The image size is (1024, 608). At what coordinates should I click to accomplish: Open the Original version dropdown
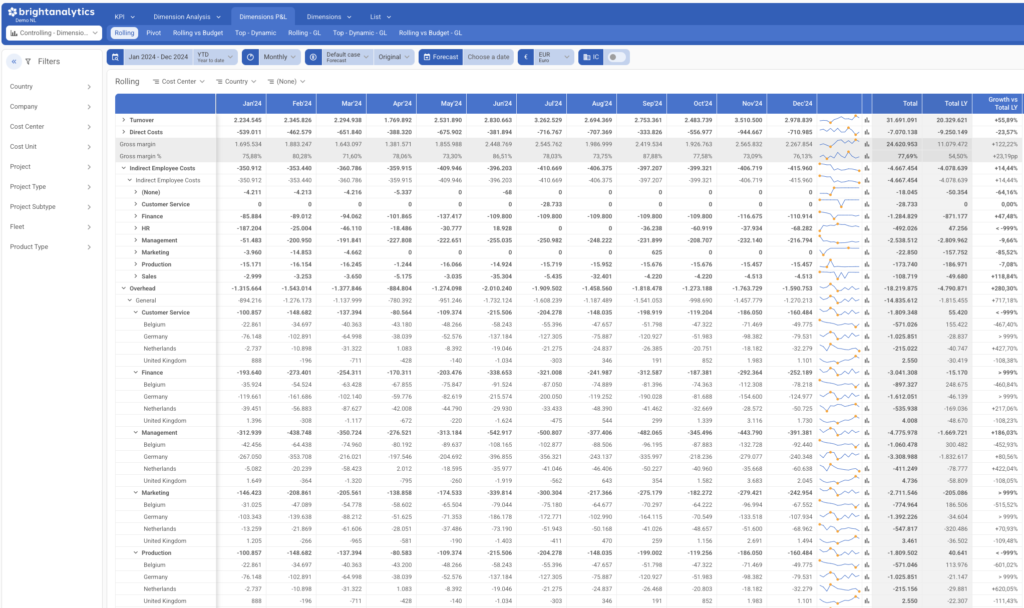pyautogui.click(x=394, y=57)
